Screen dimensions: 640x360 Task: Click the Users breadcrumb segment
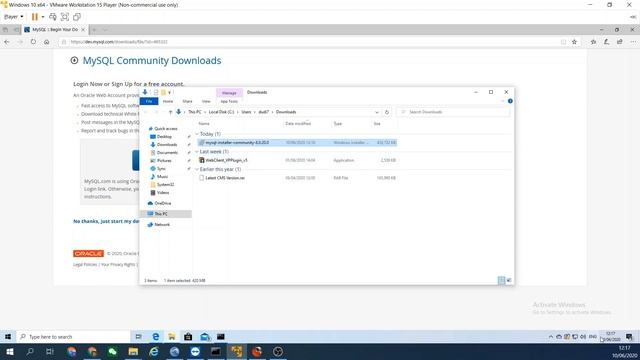click(246, 112)
